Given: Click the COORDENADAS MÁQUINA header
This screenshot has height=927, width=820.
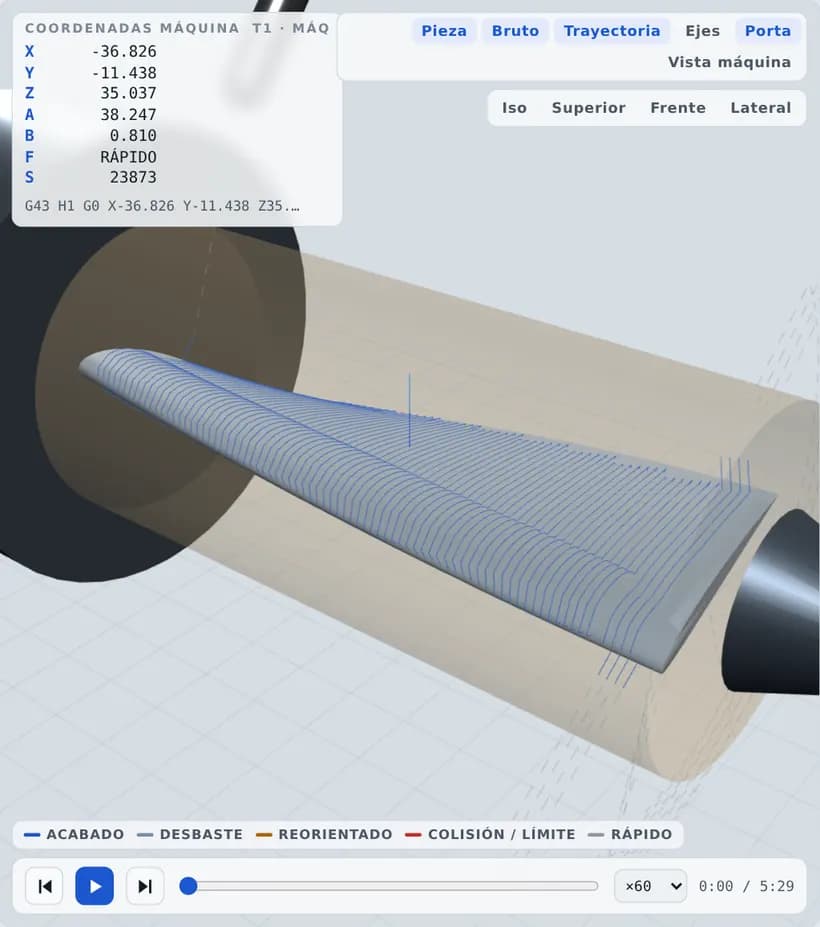Looking at the screenshot, I should point(132,28).
